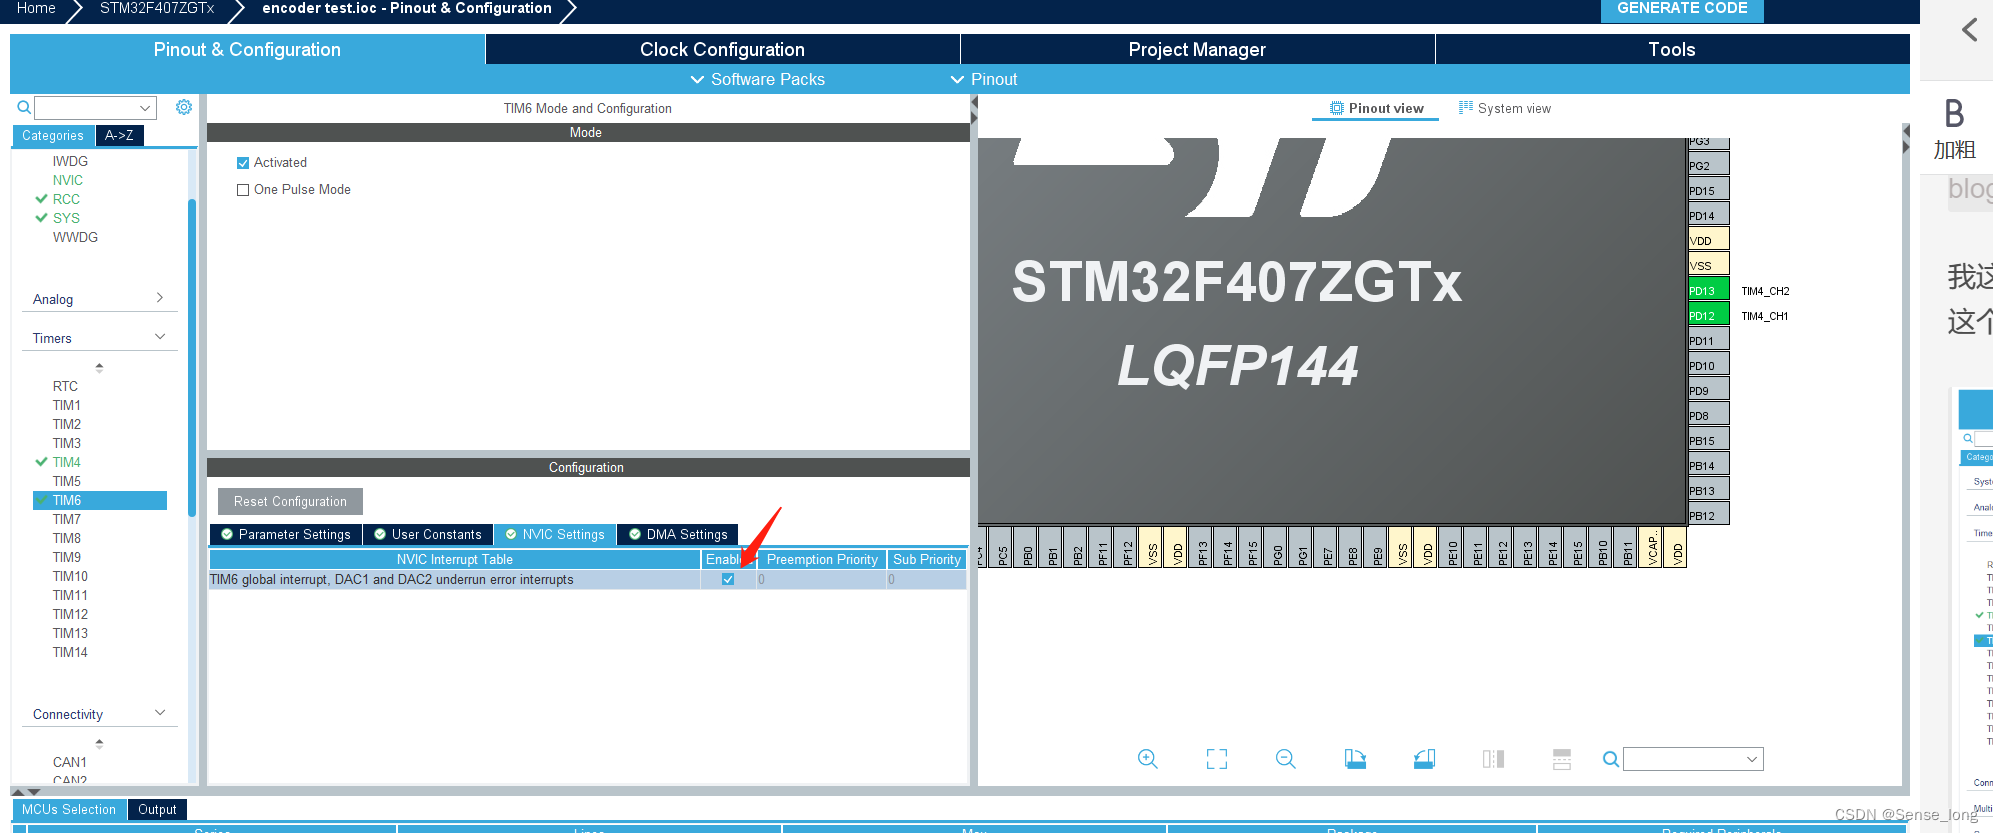
Task: Click the pin search magnifier icon
Action: pyautogui.click(x=1611, y=759)
